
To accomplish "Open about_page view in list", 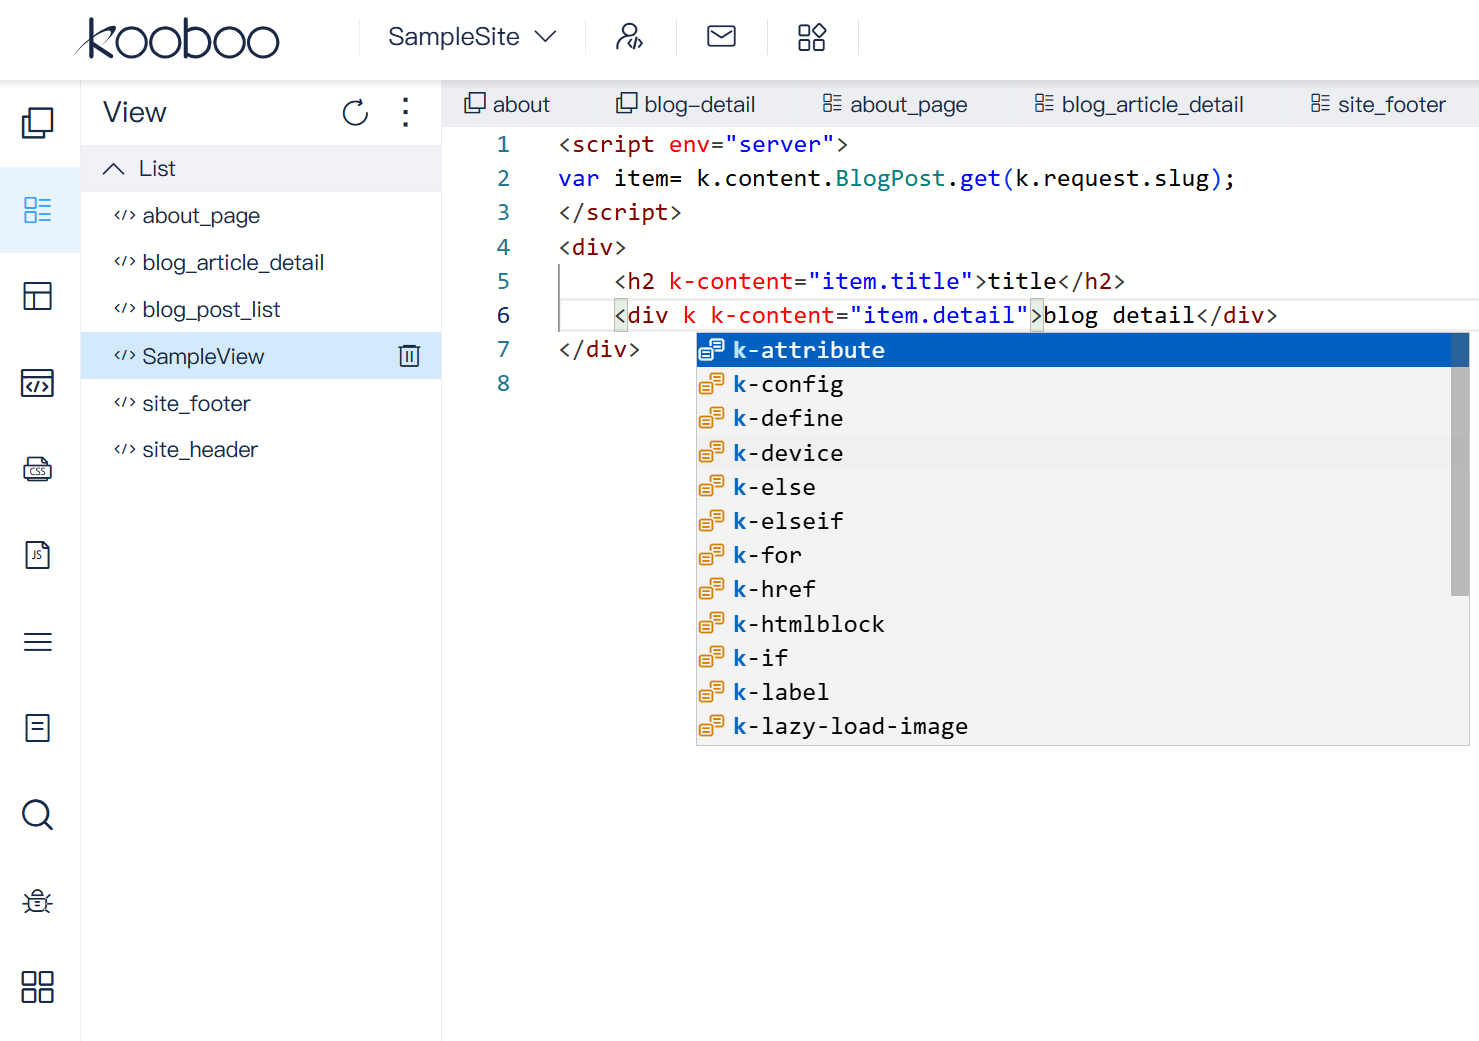I will (261, 216).
